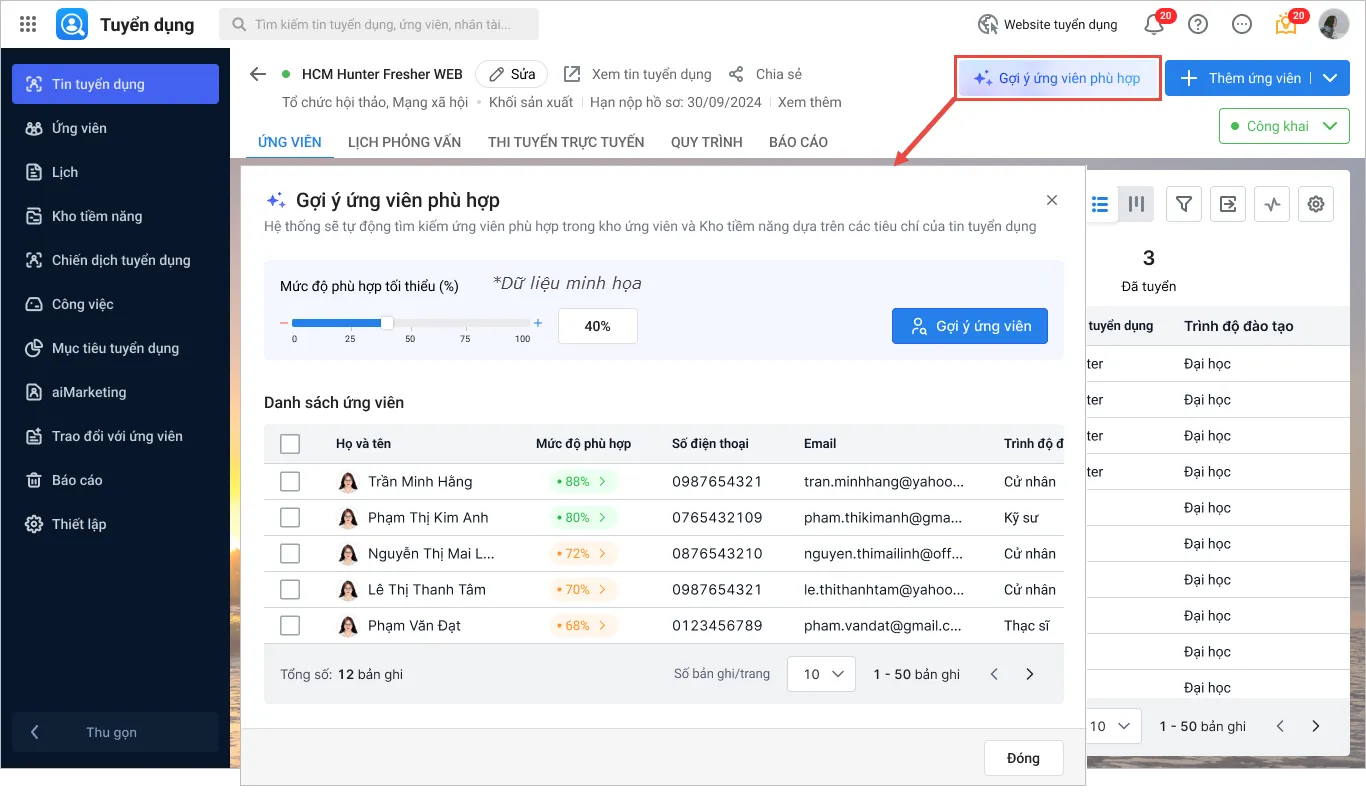The image size is (1366, 795).
Task: Click the Gợi ý ứng viên button
Action: coord(969,326)
